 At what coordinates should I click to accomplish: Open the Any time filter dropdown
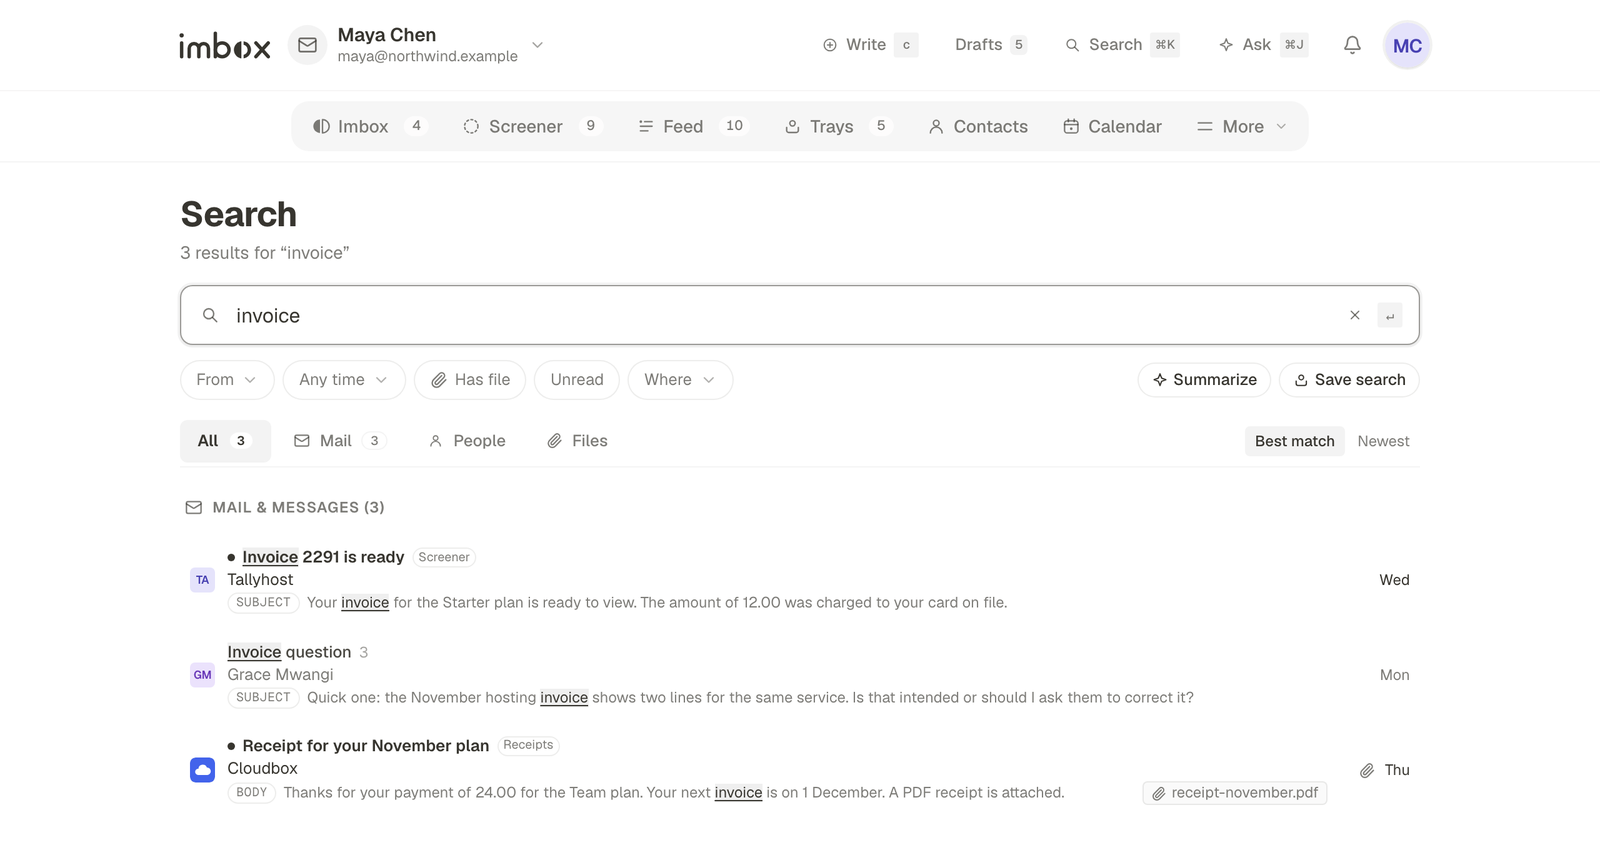point(344,380)
